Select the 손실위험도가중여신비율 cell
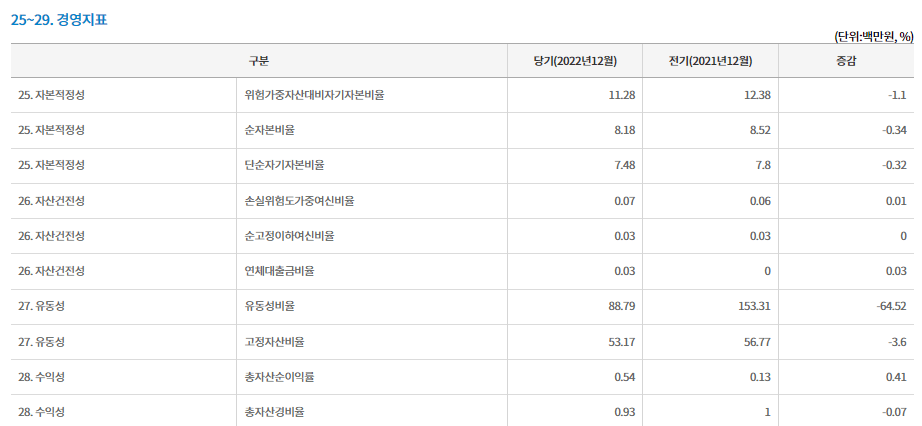Viewport: 922px width, 426px height. click(299, 201)
